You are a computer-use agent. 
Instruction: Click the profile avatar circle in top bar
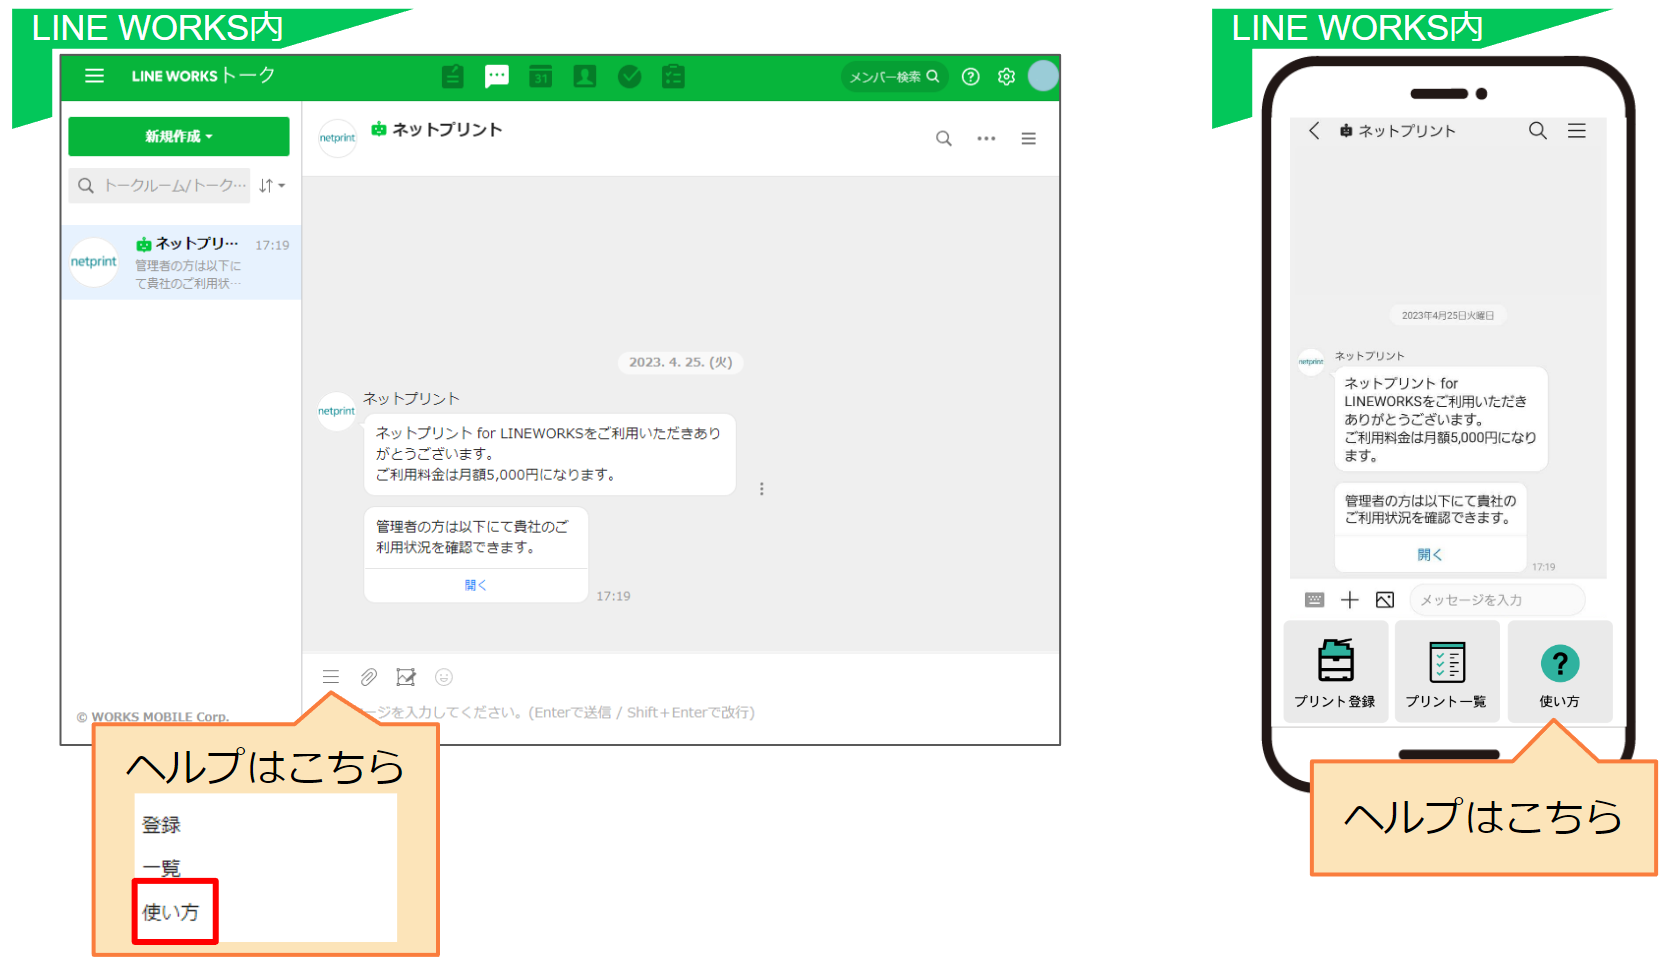pyautogui.click(x=1043, y=76)
